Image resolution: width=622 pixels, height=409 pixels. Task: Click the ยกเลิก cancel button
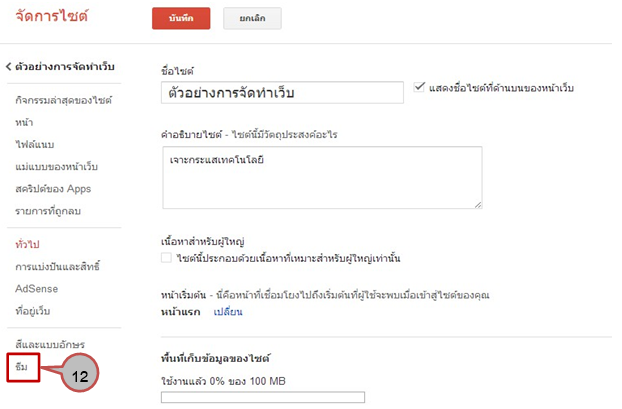(252, 18)
